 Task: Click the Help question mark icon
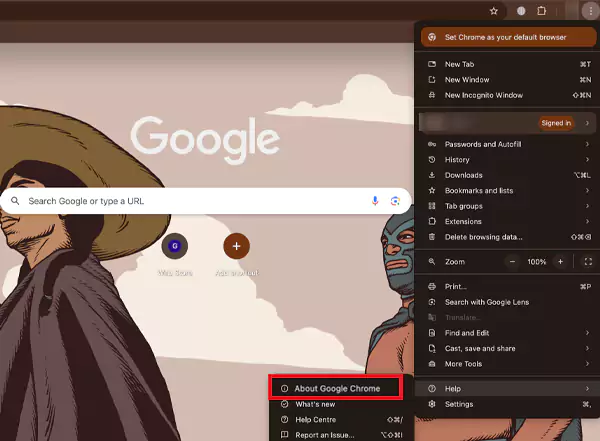pos(432,389)
